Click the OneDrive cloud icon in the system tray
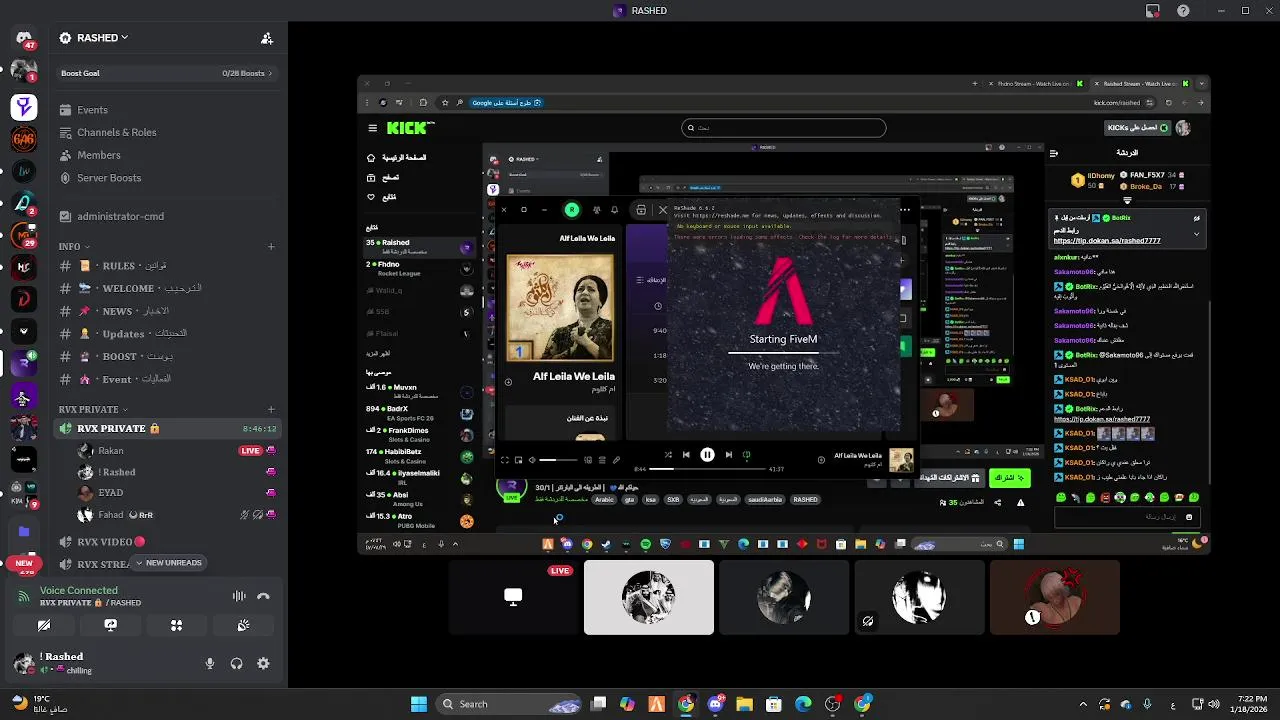The height and width of the screenshot is (720, 1280). point(1126,704)
